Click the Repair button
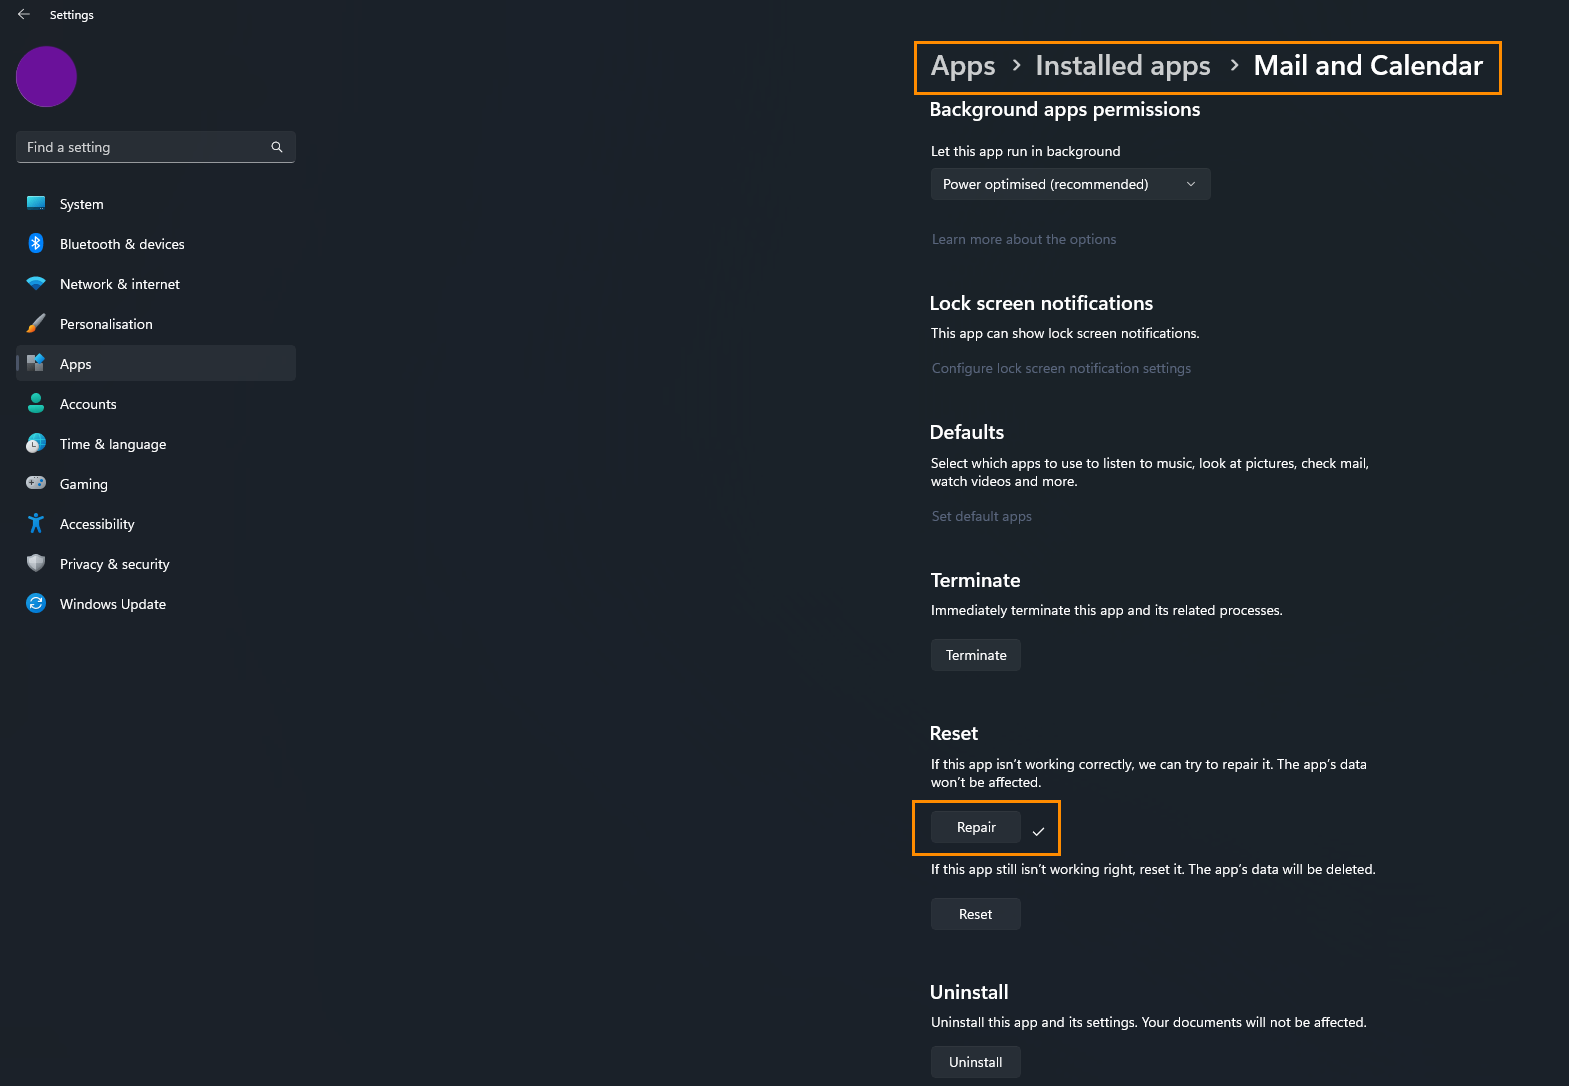The image size is (1569, 1086). [976, 827]
